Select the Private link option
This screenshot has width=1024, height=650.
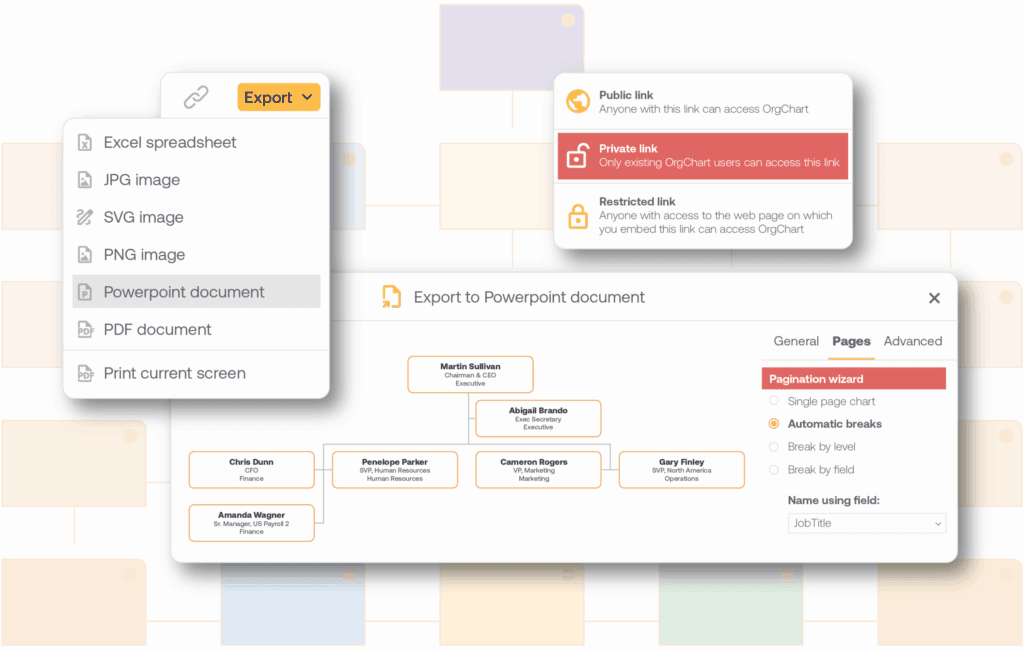(702, 155)
